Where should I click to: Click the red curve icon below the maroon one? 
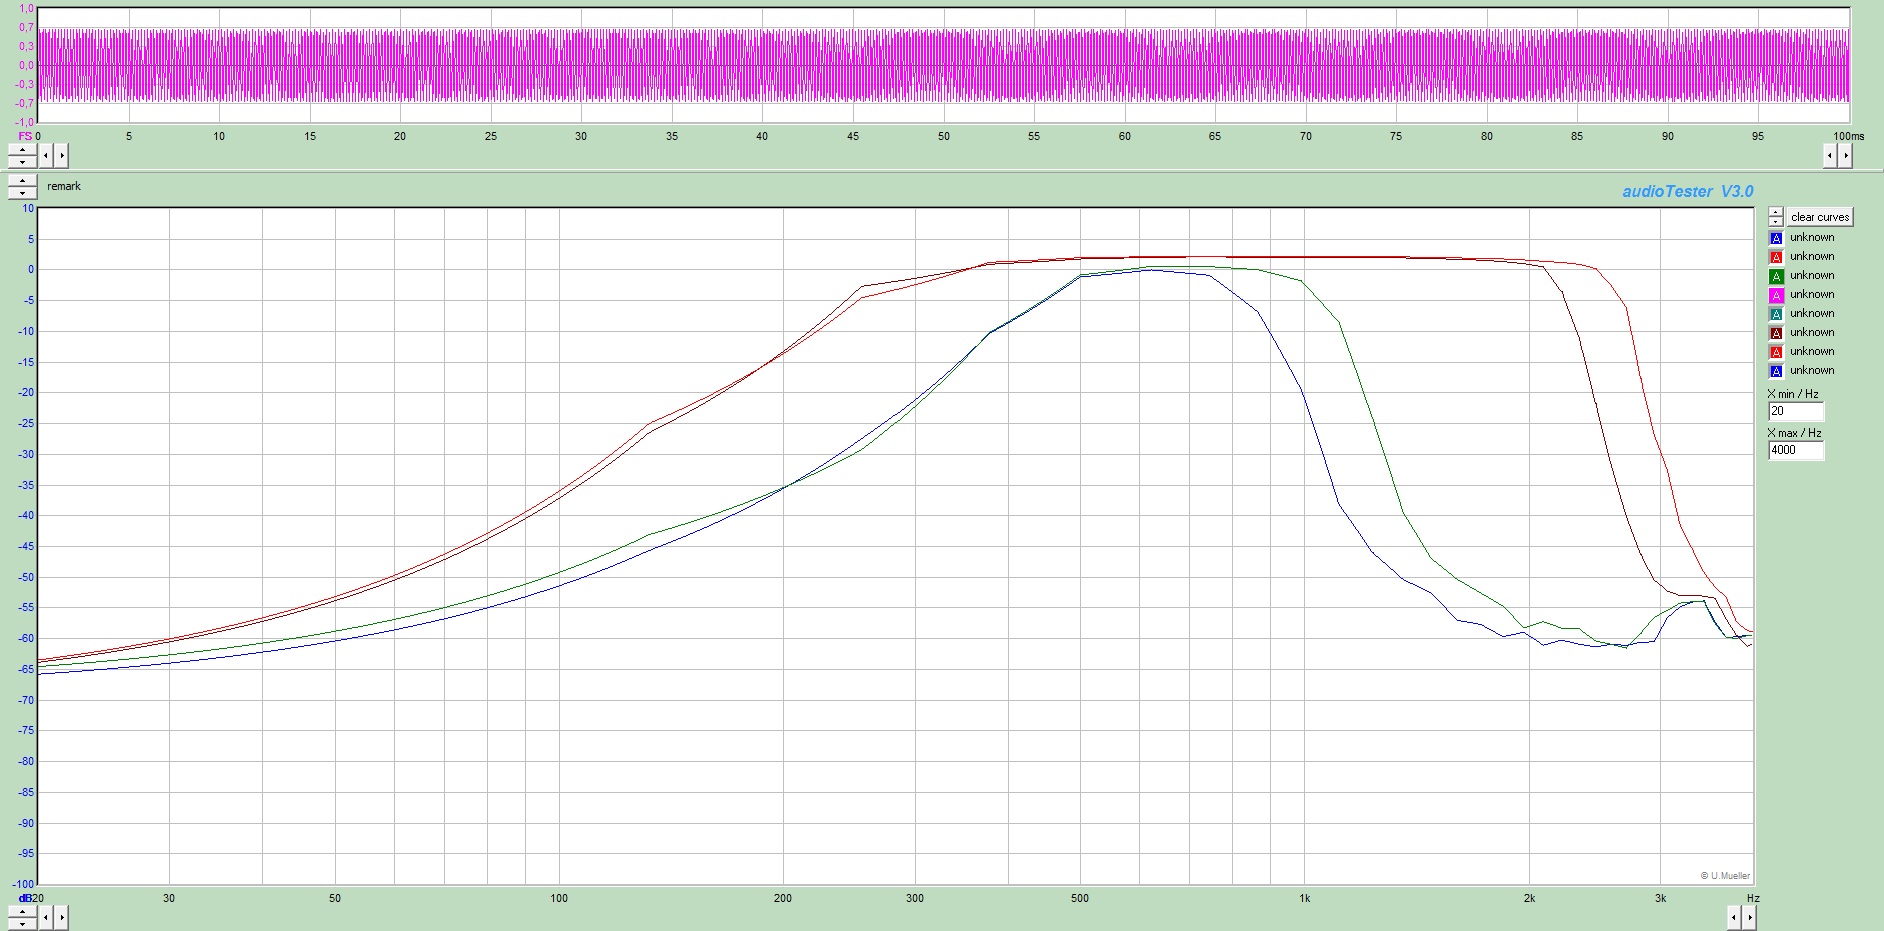pyautogui.click(x=1776, y=352)
